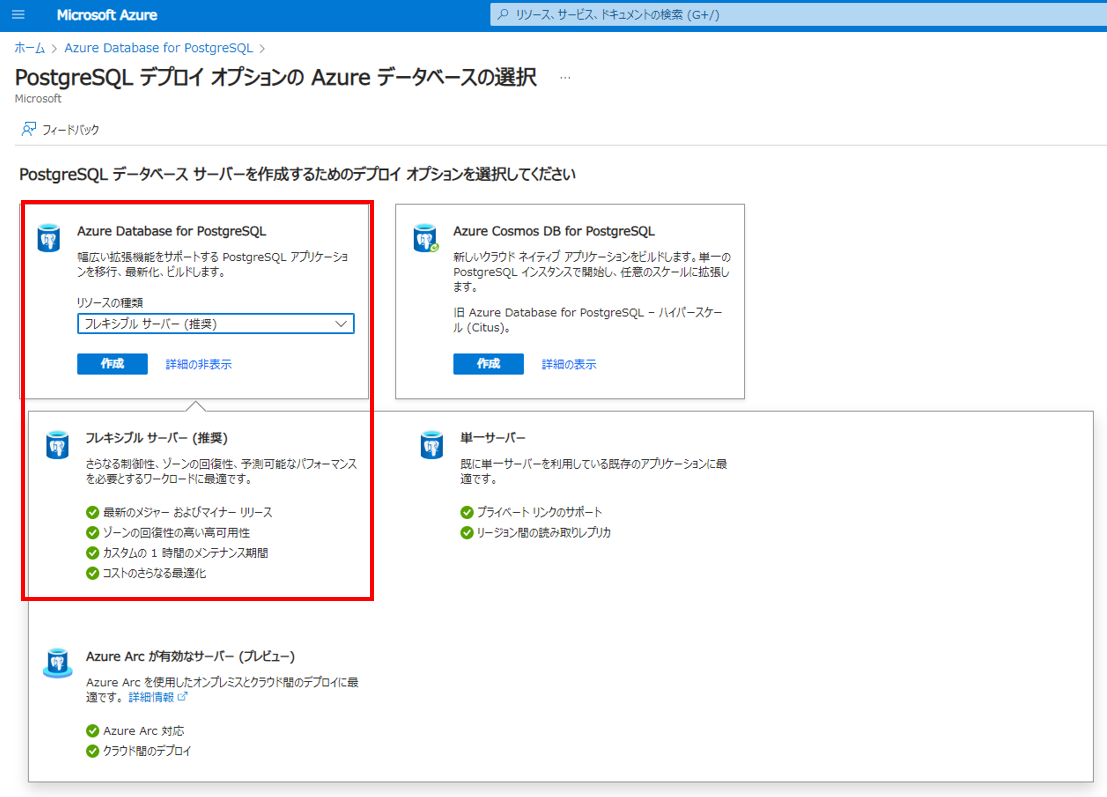Click 作成 under Azure Cosmos DB for PostgreSQL
1107x797 pixels.
tap(489, 364)
